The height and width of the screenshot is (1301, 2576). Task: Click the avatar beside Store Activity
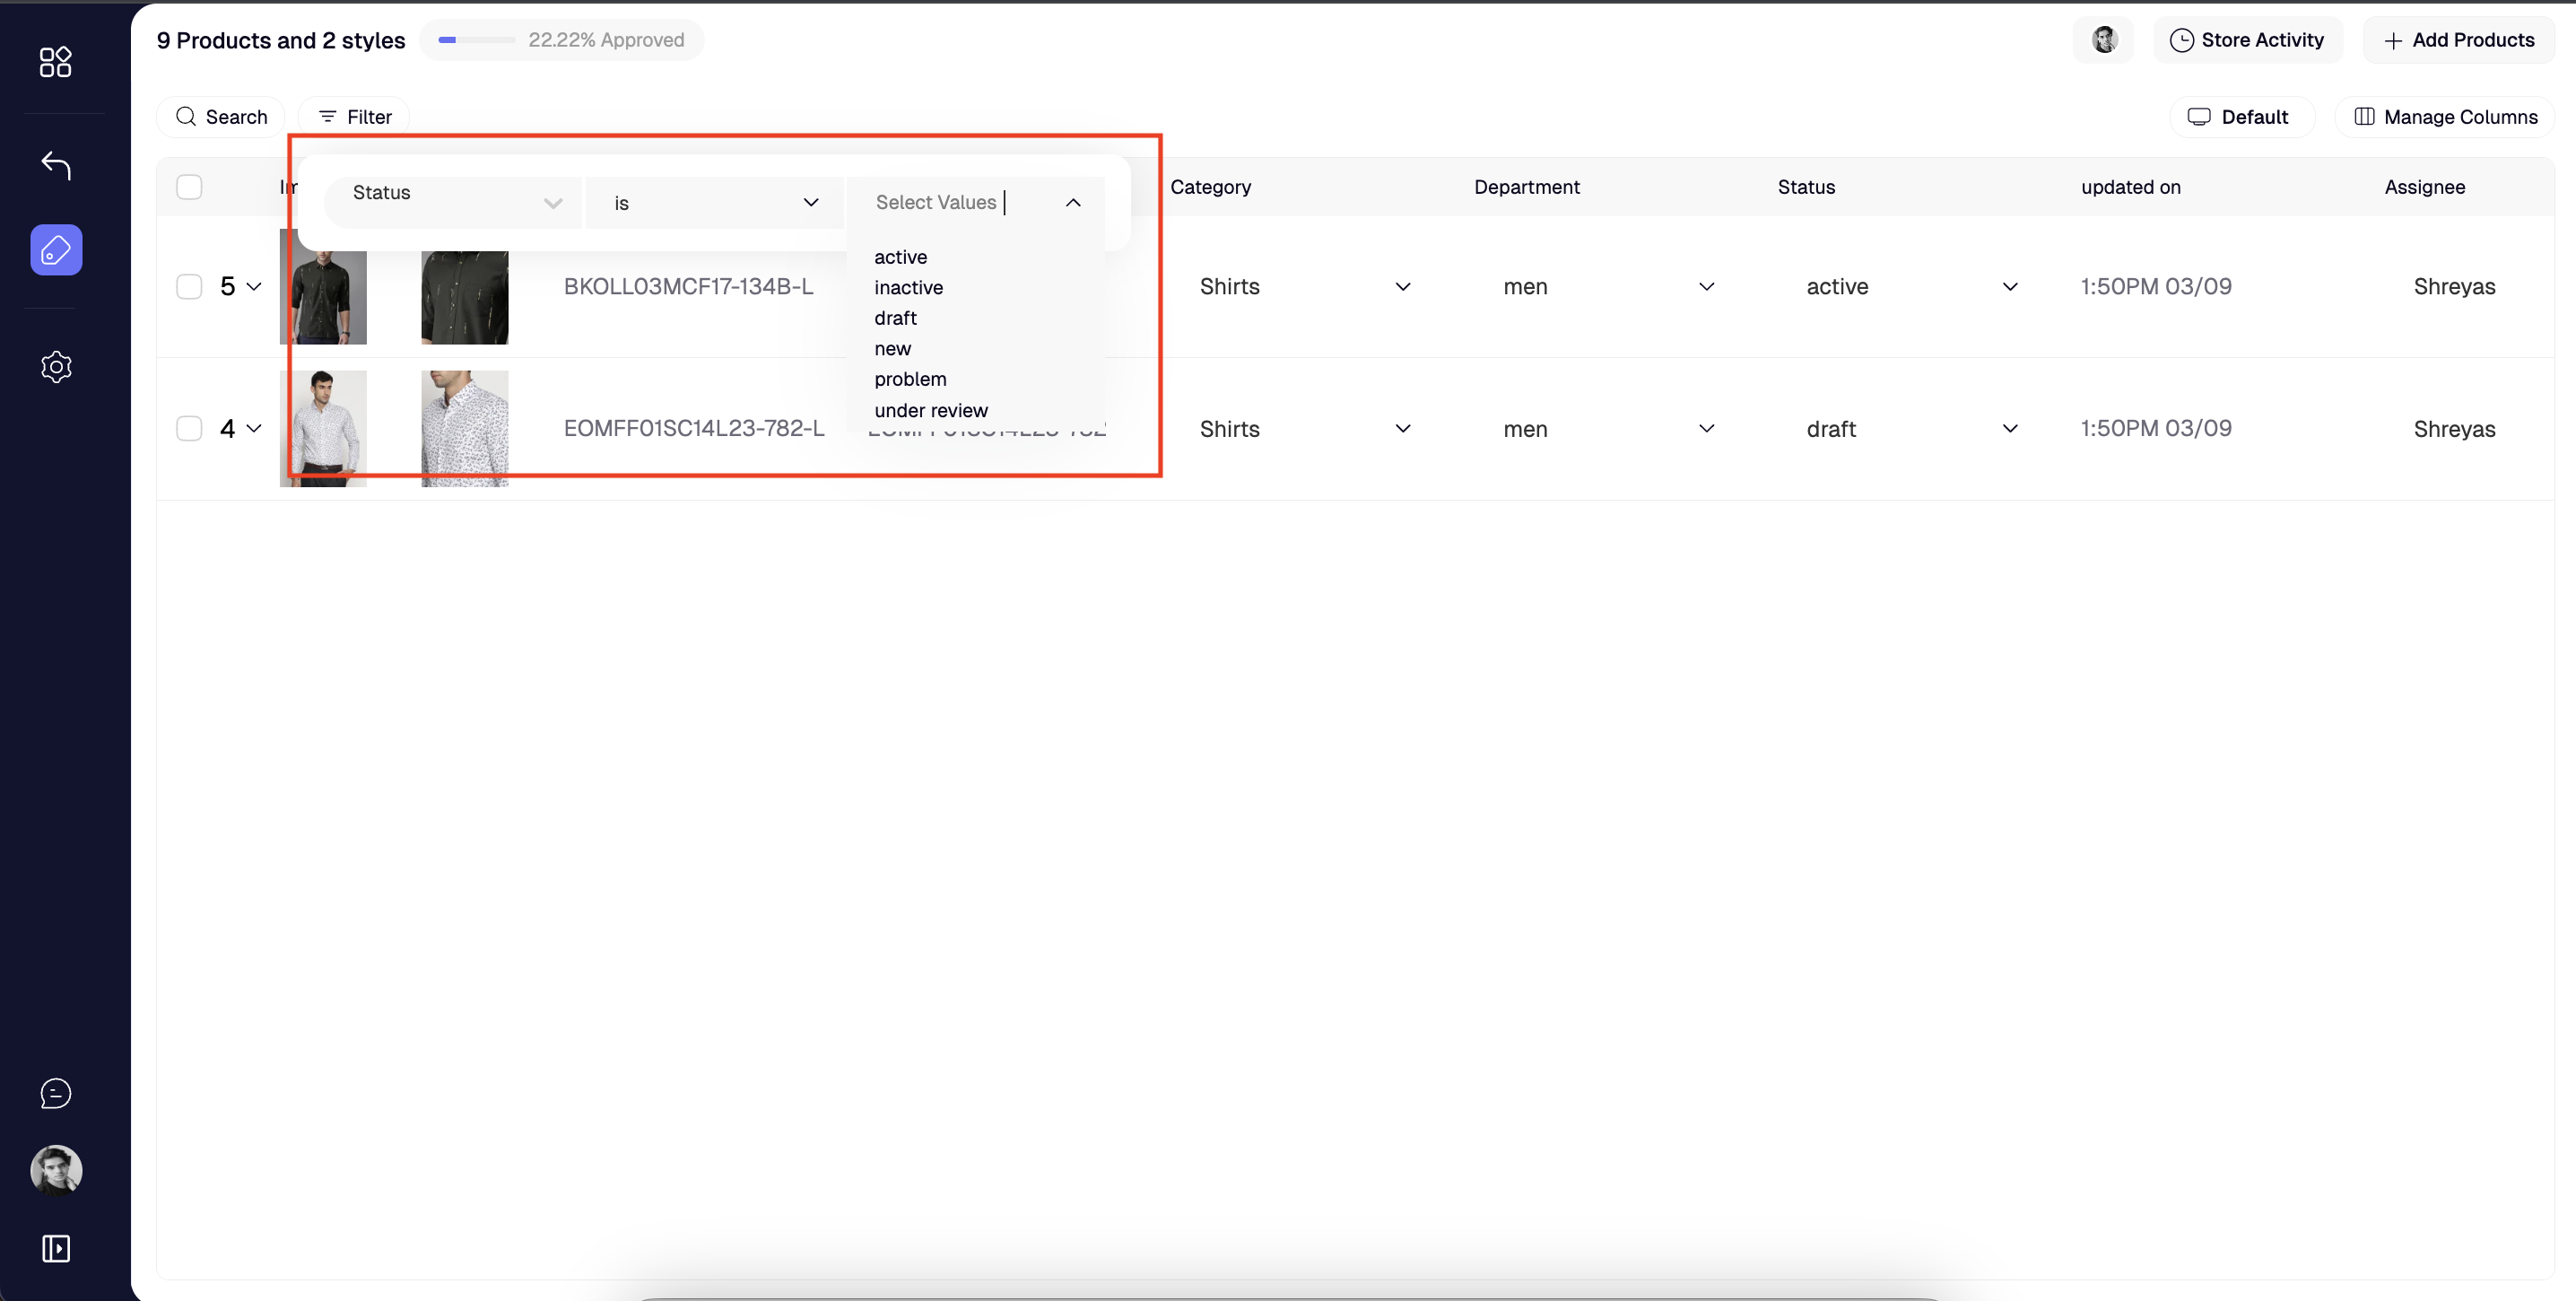coord(2104,40)
